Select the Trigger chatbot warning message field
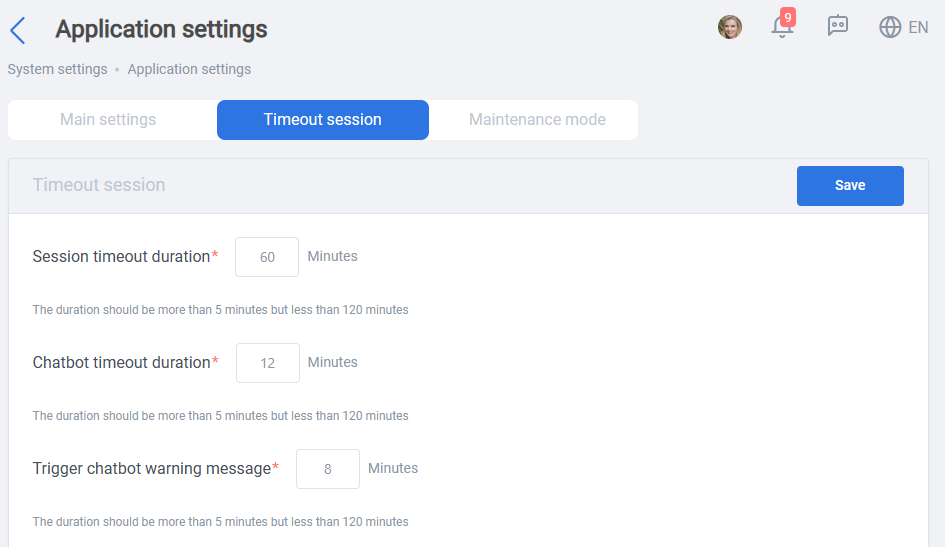 point(328,469)
